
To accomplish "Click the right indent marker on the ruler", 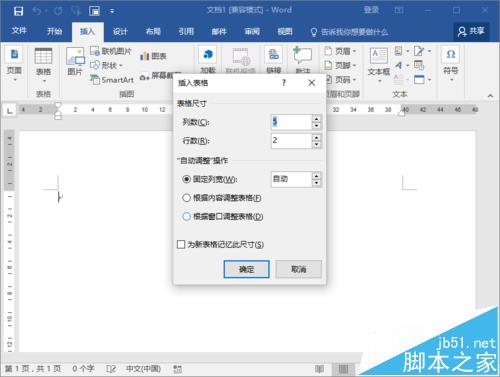I will tap(402, 114).
